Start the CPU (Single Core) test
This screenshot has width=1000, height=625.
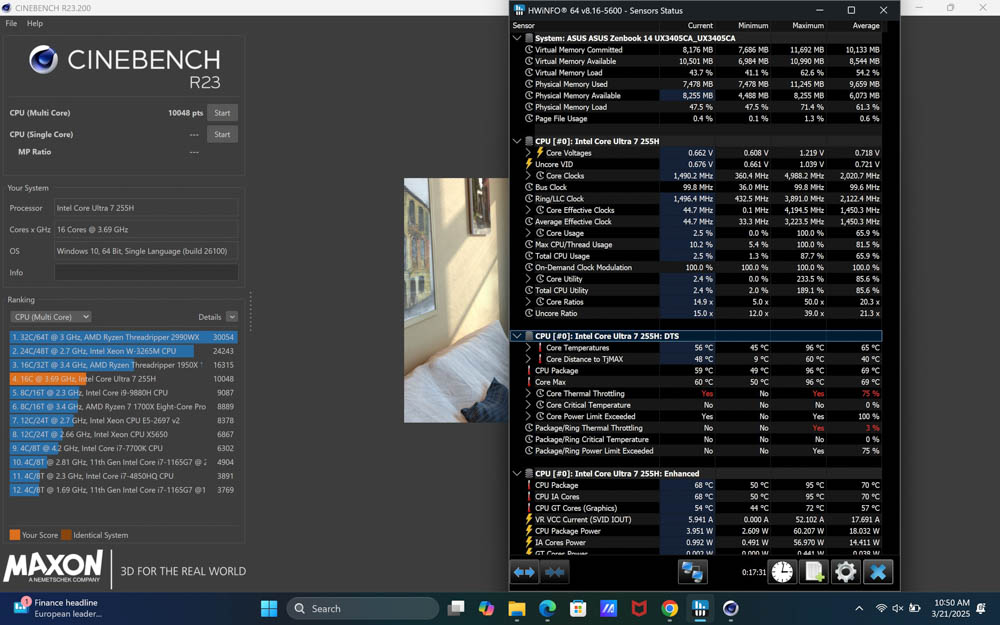pyautogui.click(x=222, y=135)
